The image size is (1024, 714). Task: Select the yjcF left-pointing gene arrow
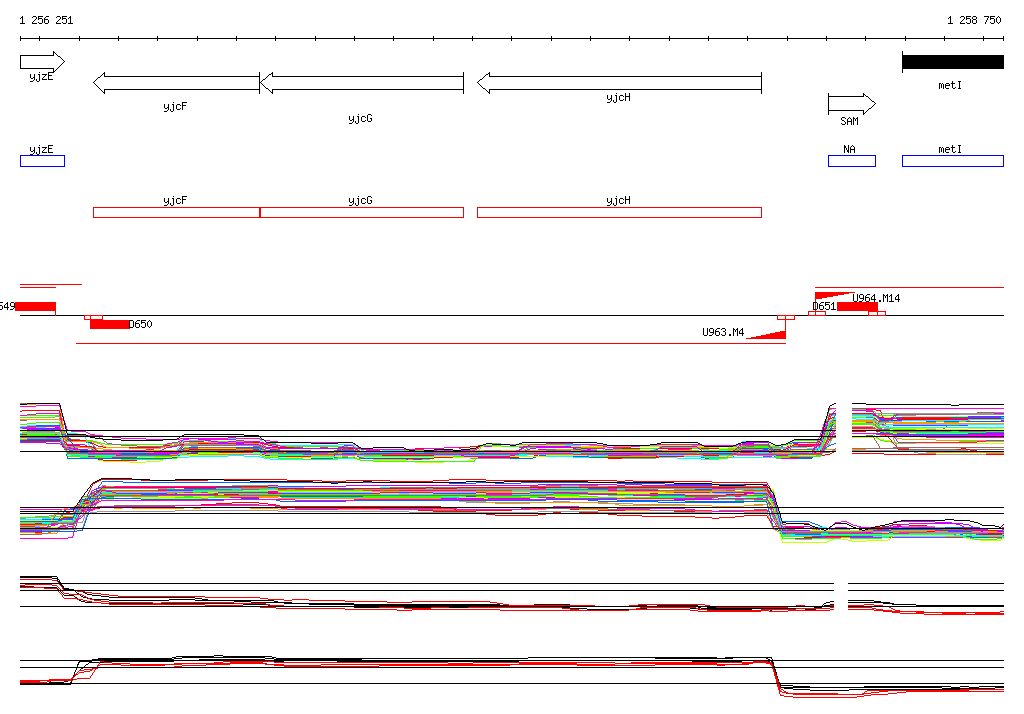click(176, 83)
